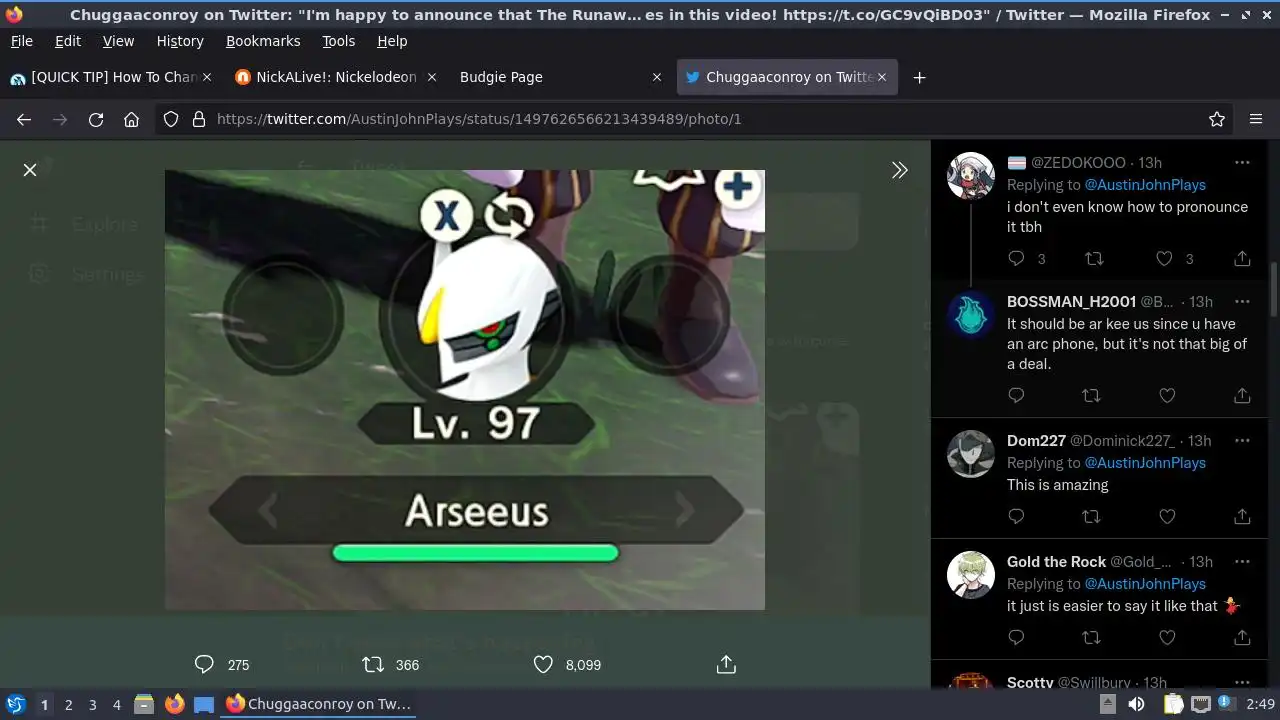Image resolution: width=1280 pixels, height=720 pixels.
Task: Reply to the photo tweet (275 comments)
Action: tap(204, 664)
